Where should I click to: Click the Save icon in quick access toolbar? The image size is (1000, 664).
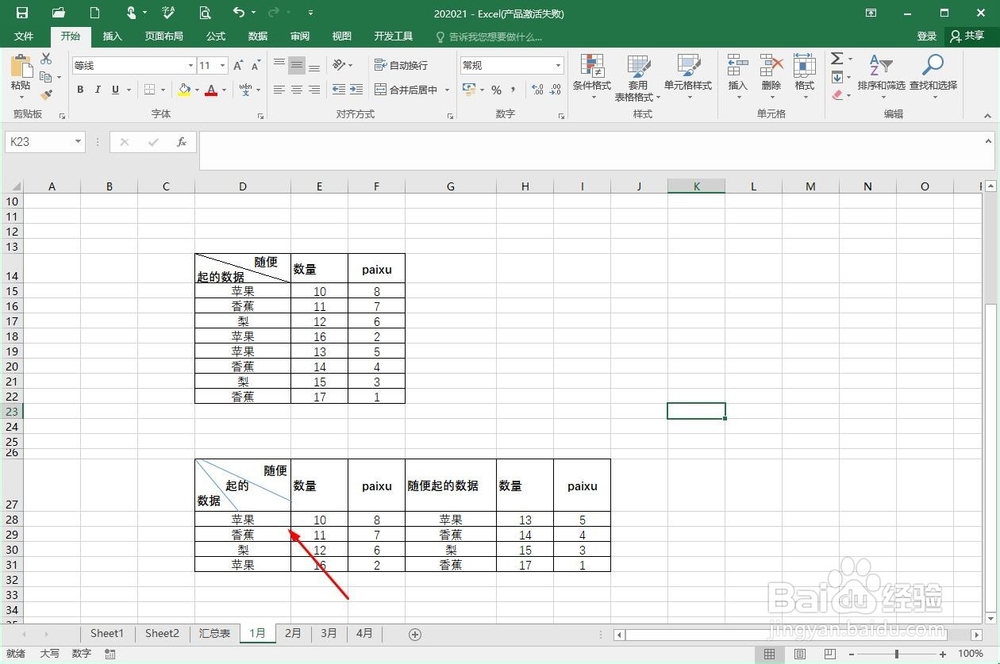click(x=22, y=12)
